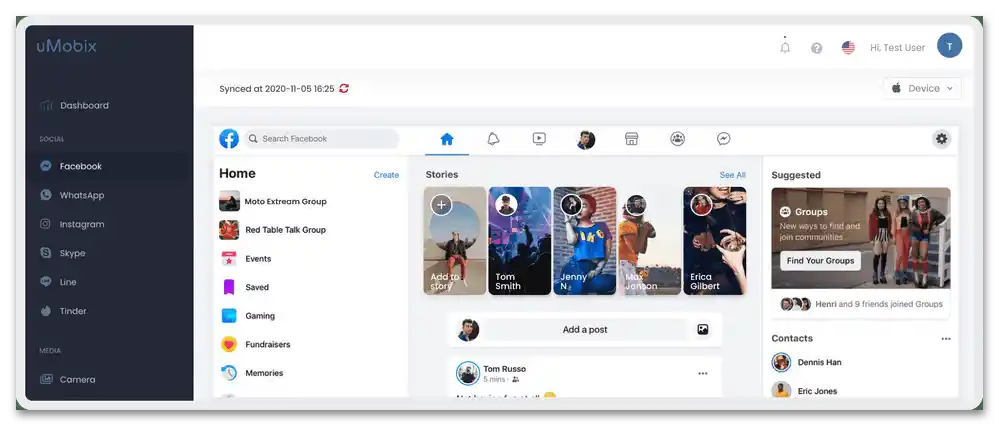Viewport: 999px width, 426px height.
Task: Click the Facebook logo icon
Action: pyautogui.click(x=229, y=139)
